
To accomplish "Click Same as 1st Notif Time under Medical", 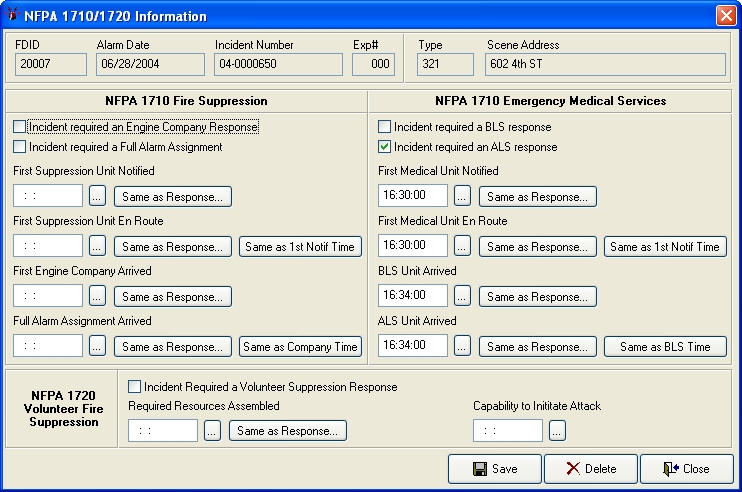I will coord(665,246).
